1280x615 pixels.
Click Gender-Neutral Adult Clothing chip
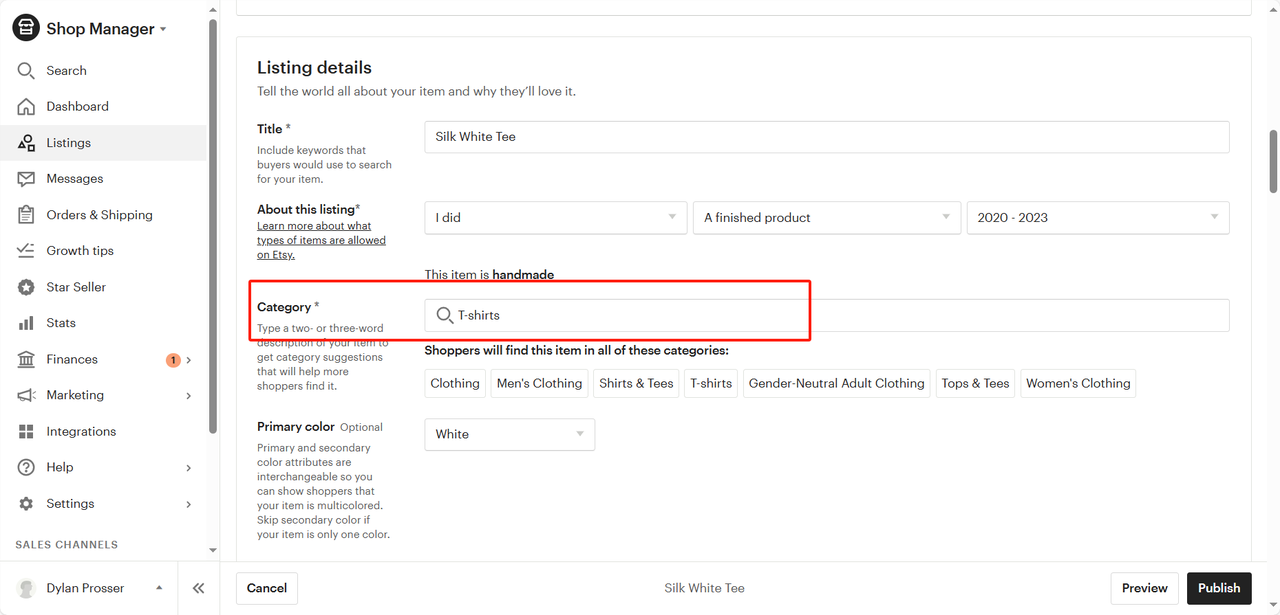837,383
